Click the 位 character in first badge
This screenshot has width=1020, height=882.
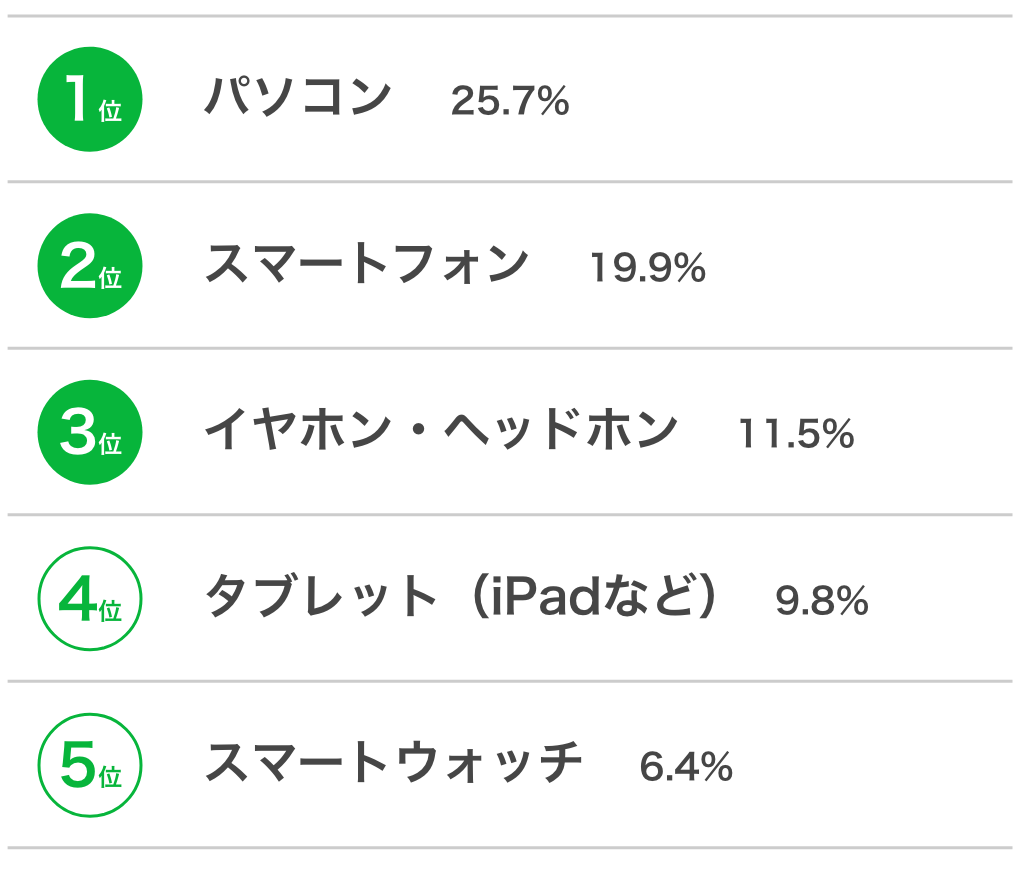coord(110,111)
